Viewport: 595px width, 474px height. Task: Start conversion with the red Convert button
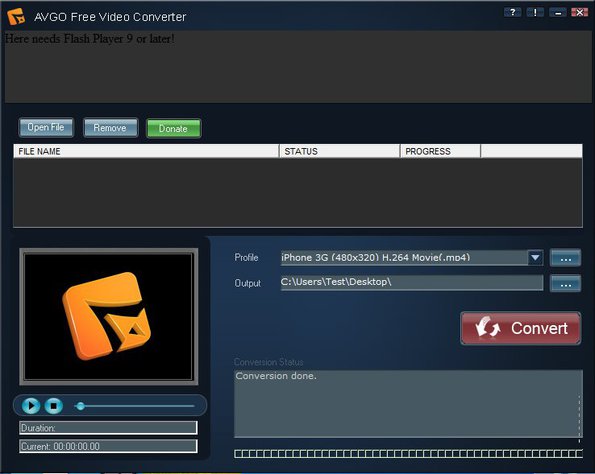click(521, 328)
